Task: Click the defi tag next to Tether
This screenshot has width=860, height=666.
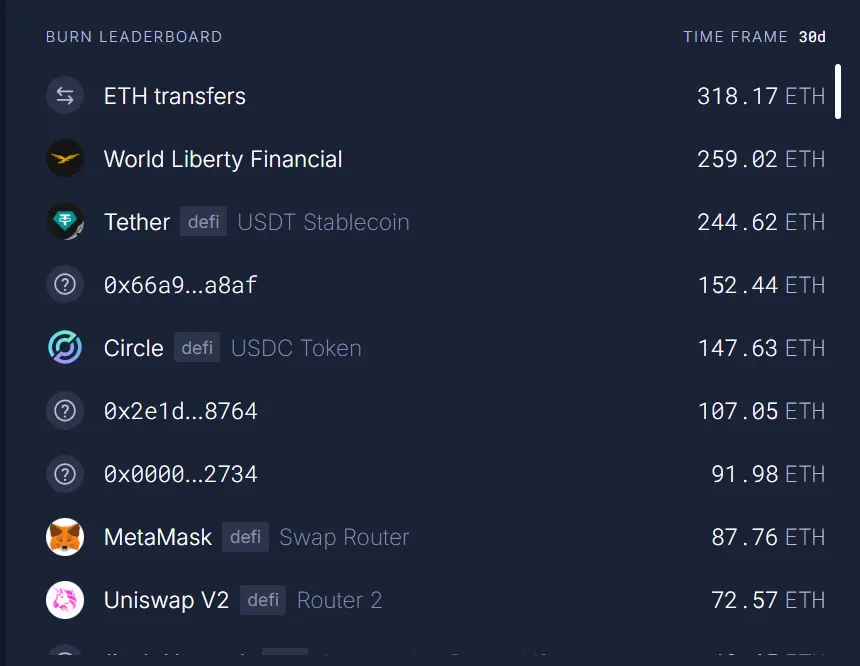Action: pyautogui.click(x=203, y=222)
